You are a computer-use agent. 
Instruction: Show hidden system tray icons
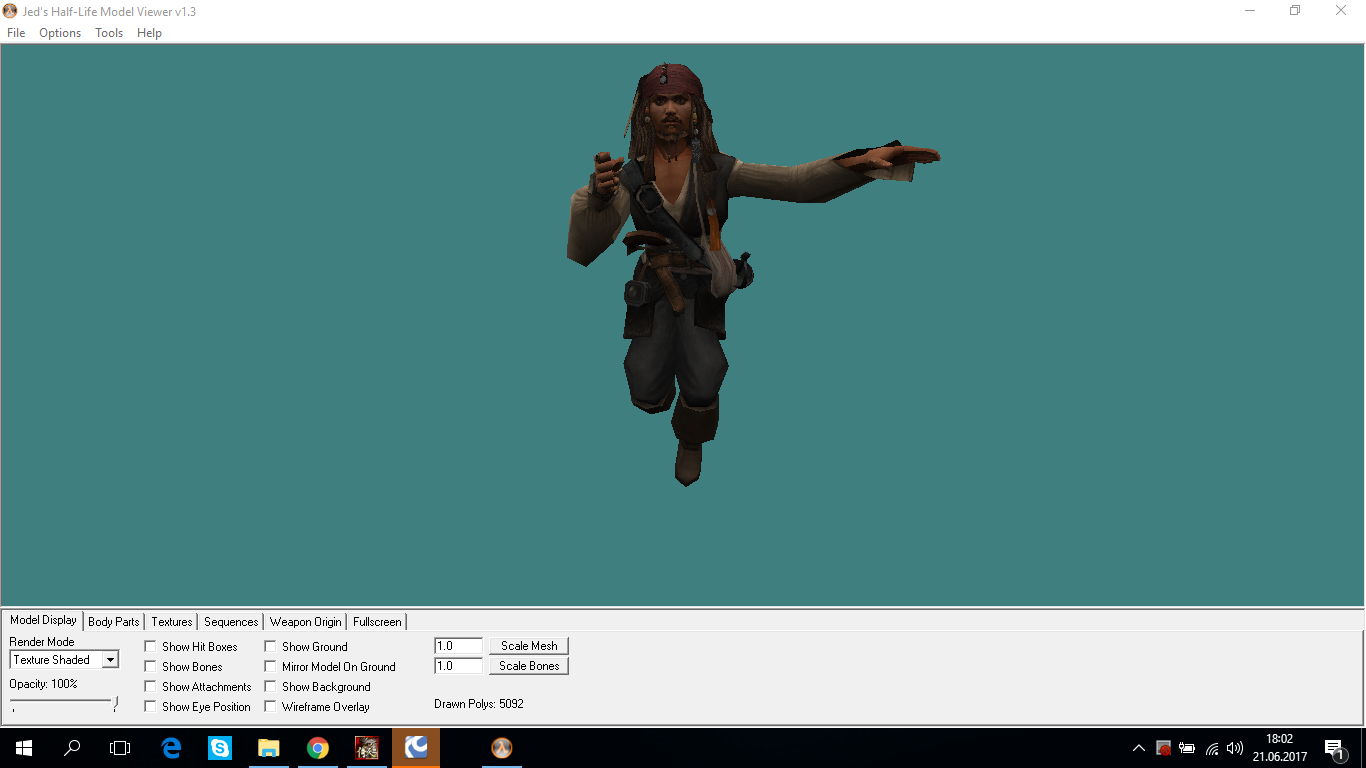[1139, 748]
